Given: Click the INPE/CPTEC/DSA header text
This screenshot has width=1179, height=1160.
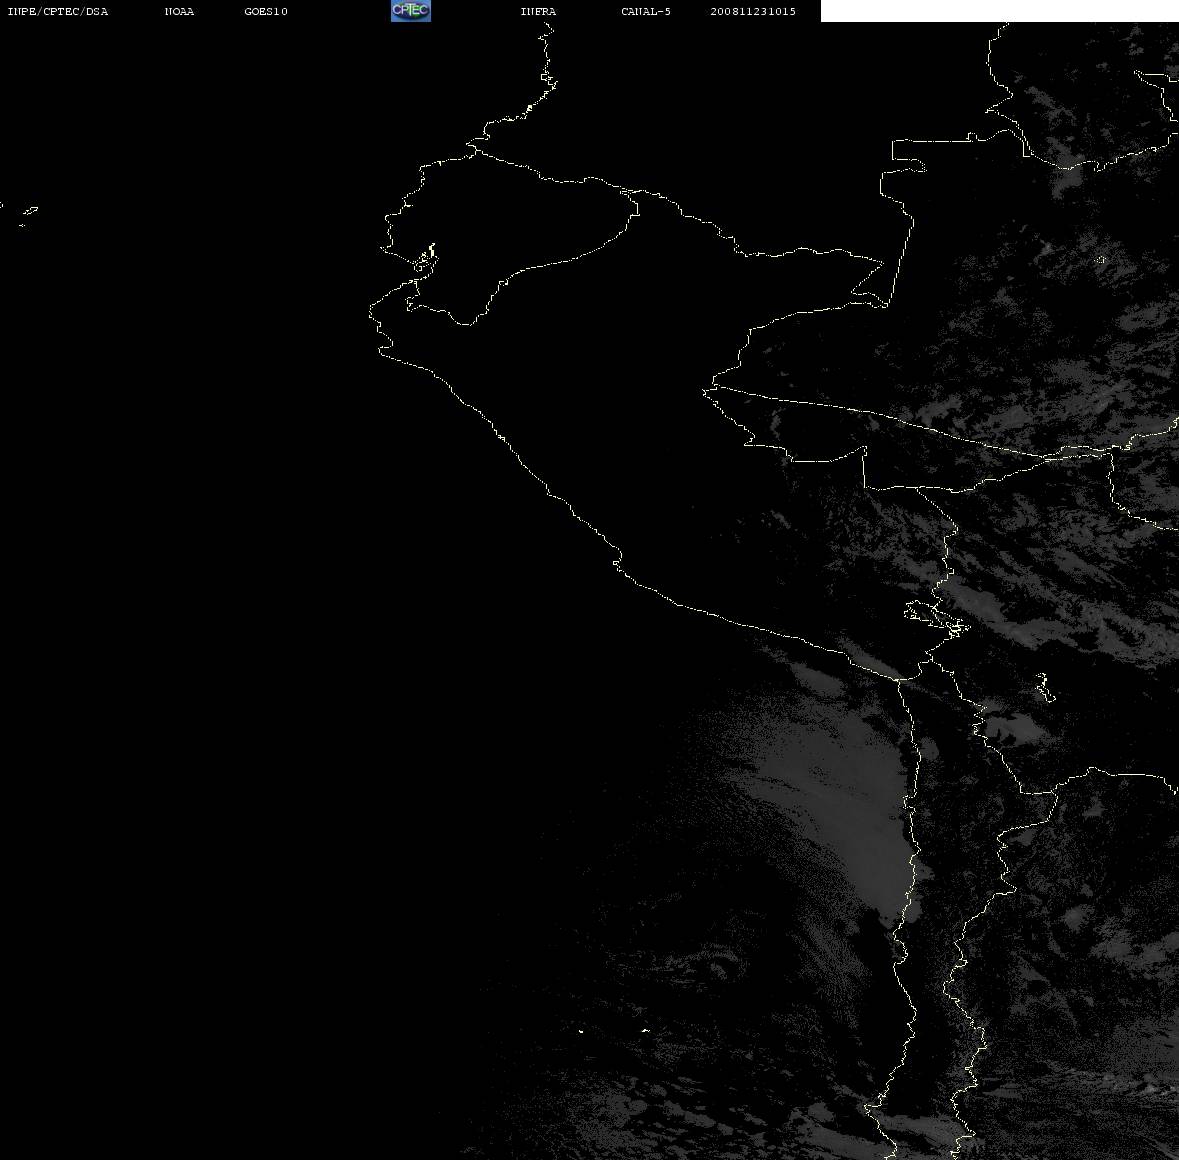Looking at the screenshot, I should (x=58, y=11).
